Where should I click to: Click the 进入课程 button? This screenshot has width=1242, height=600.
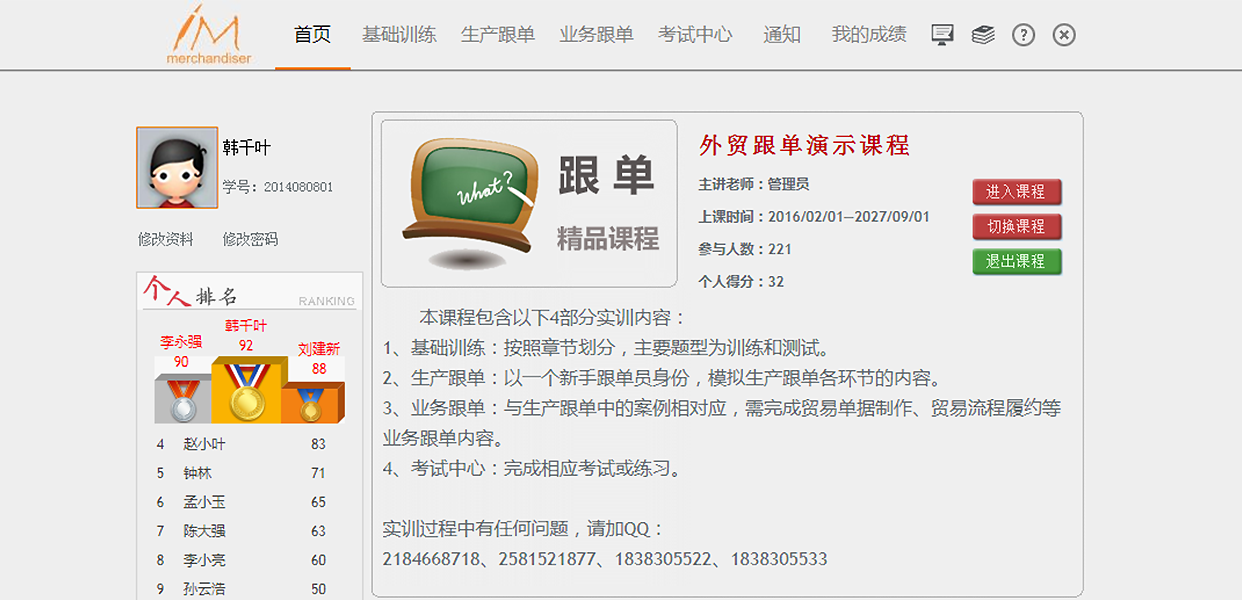pos(1017,192)
